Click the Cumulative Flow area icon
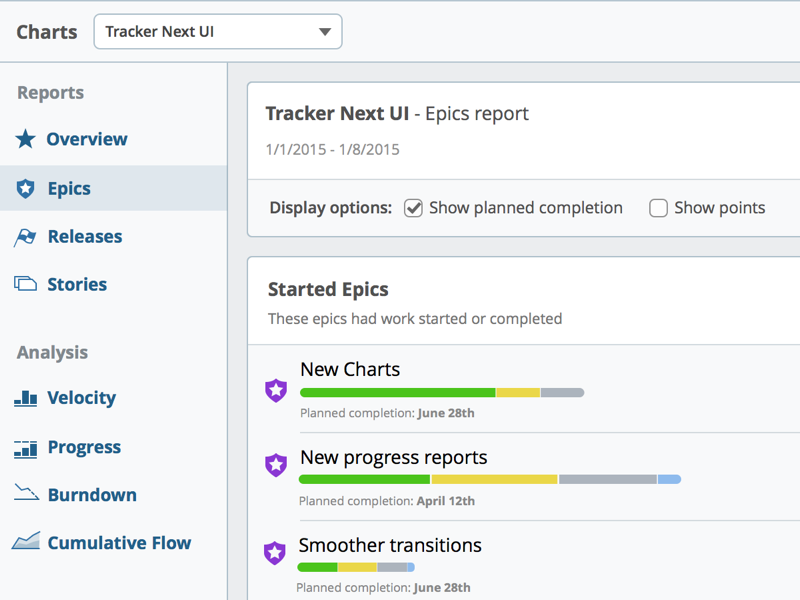Viewport: 800px width, 600px height. pos(26,542)
